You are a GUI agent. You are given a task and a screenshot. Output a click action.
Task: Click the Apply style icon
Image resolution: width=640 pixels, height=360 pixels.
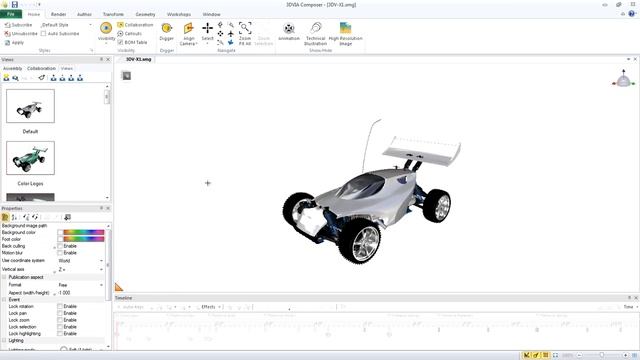pyautogui.click(x=7, y=42)
